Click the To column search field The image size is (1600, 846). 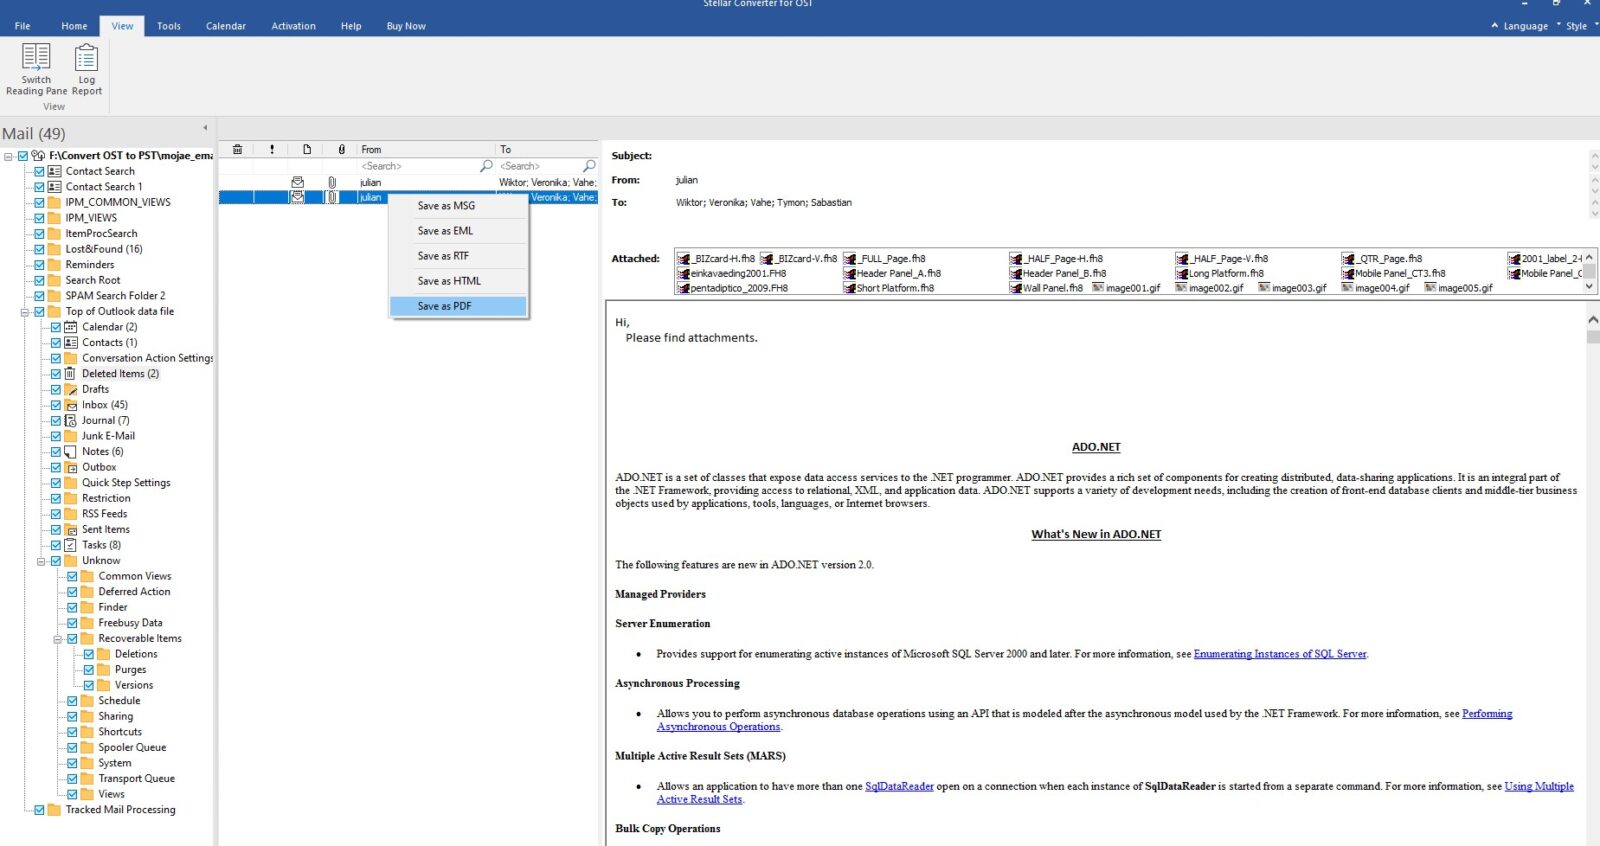click(538, 166)
